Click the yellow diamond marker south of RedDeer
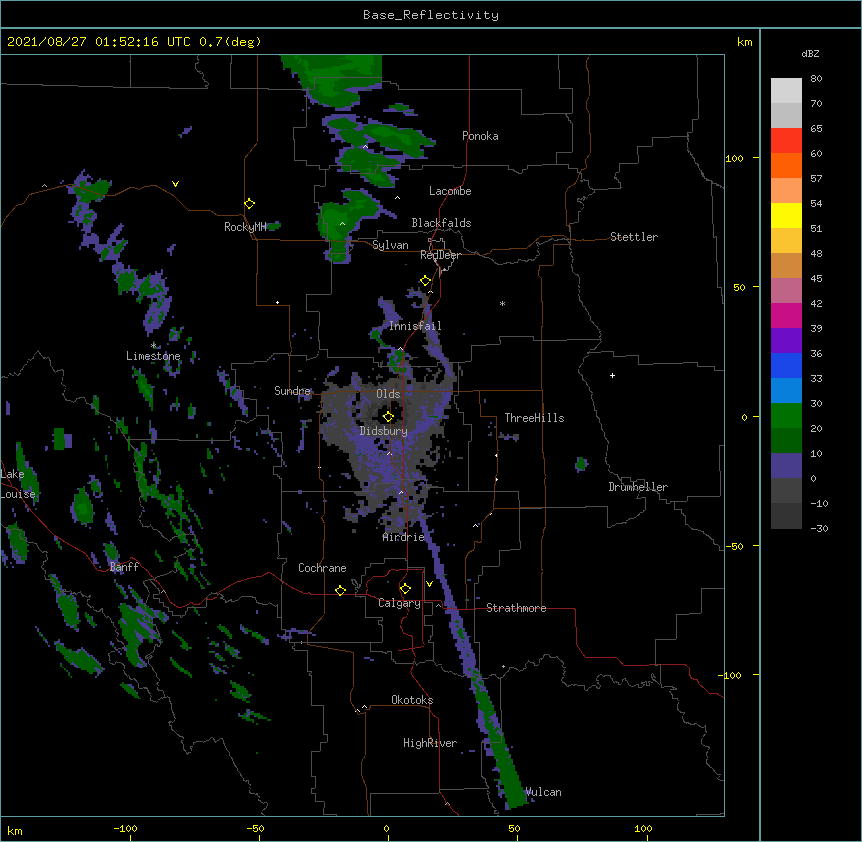Image resolution: width=862 pixels, height=842 pixels. 426,281
